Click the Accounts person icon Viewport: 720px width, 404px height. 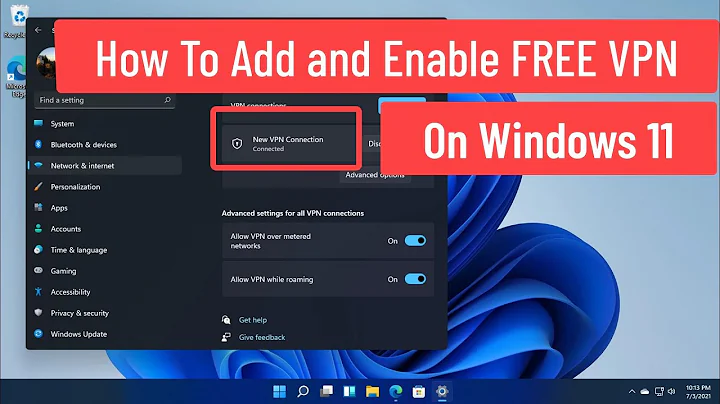tap(39, 228)
